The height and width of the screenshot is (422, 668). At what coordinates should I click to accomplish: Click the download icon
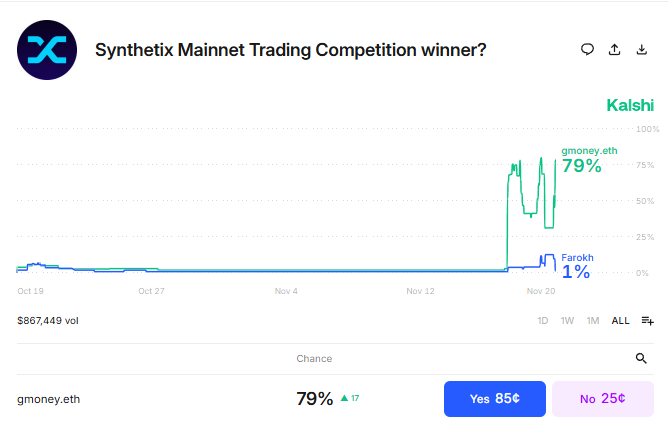641,49
